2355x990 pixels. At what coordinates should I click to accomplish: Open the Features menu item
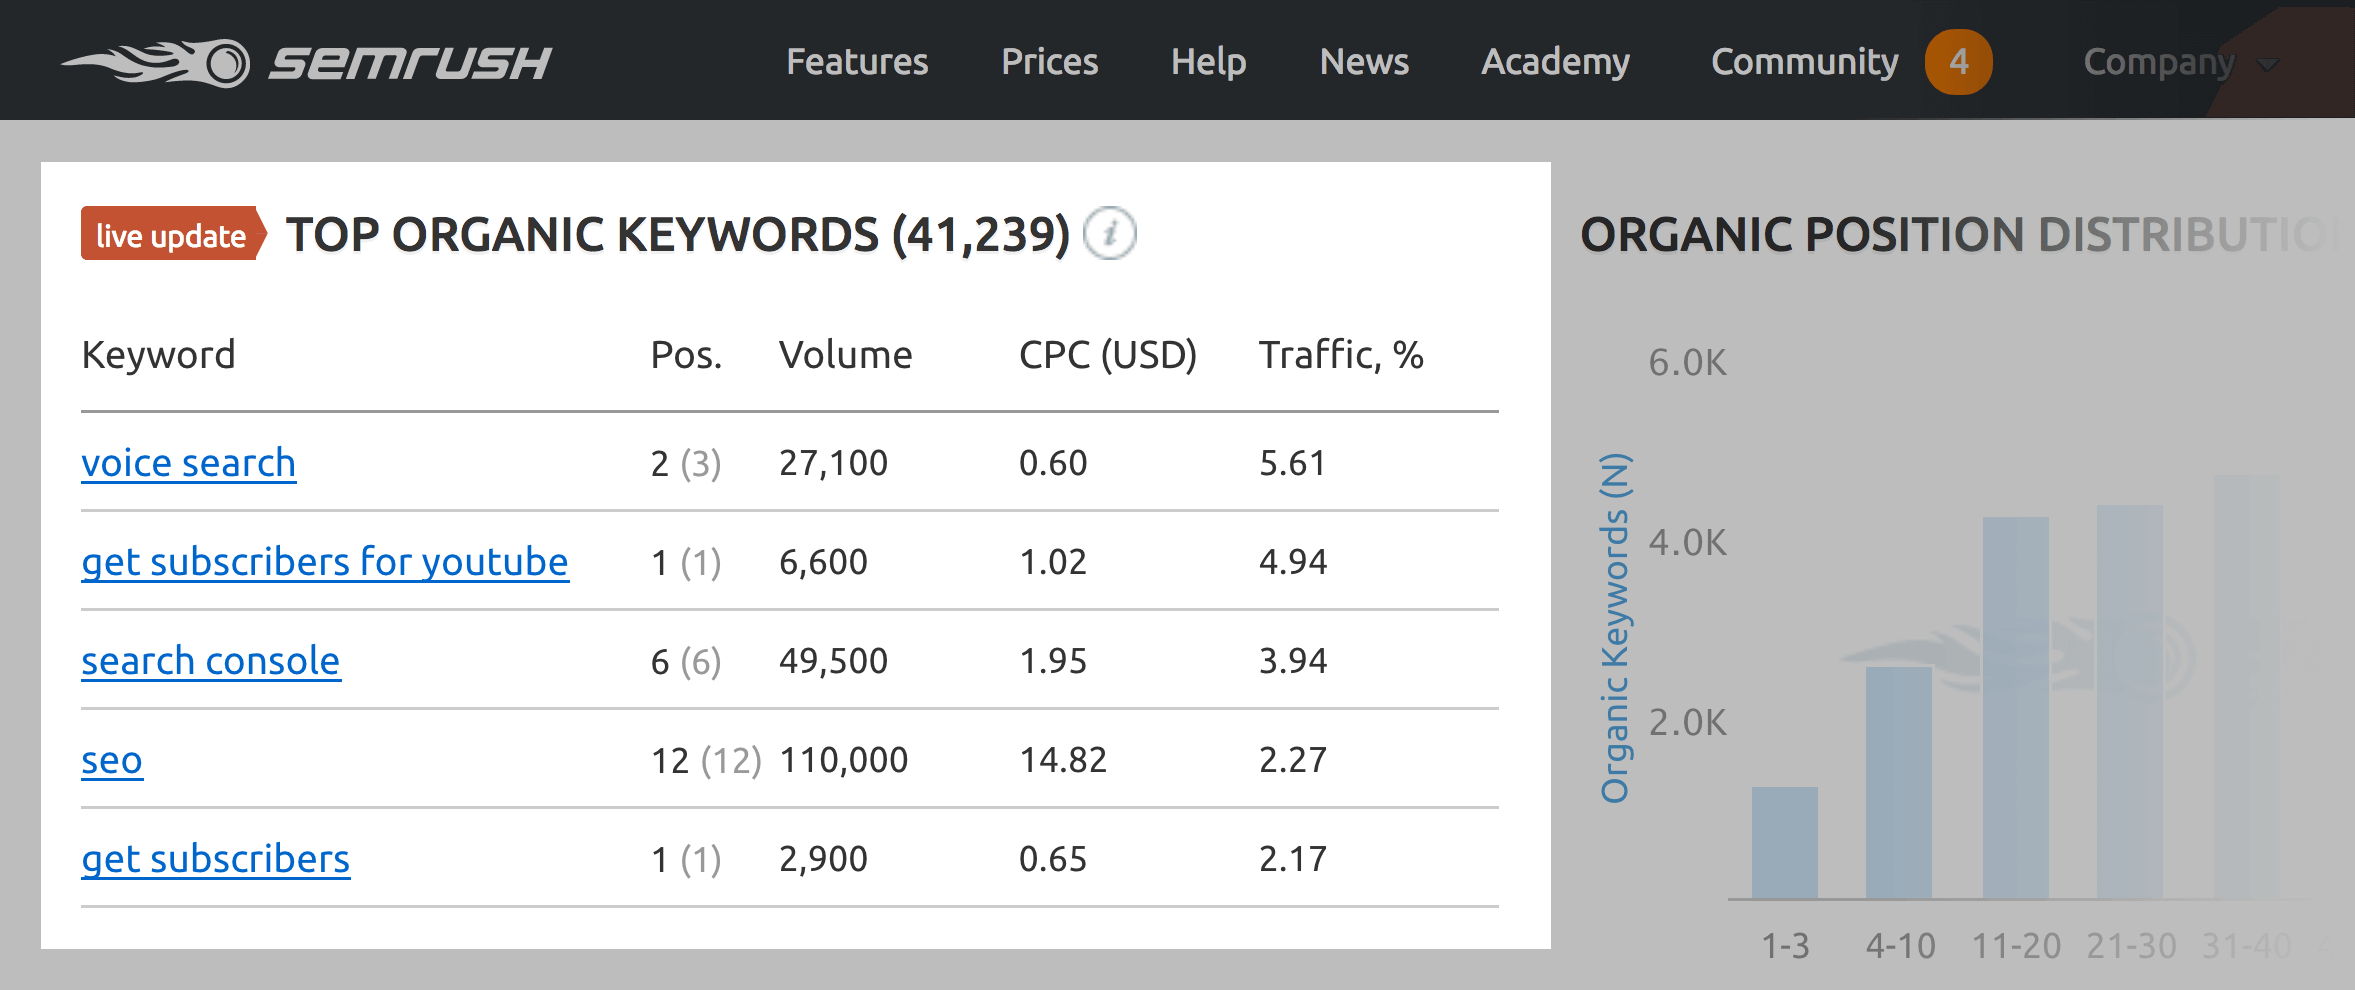857,62
